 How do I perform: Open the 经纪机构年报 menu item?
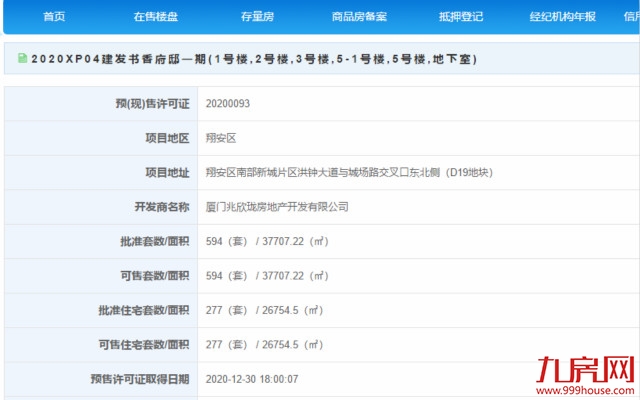[562, 16]
